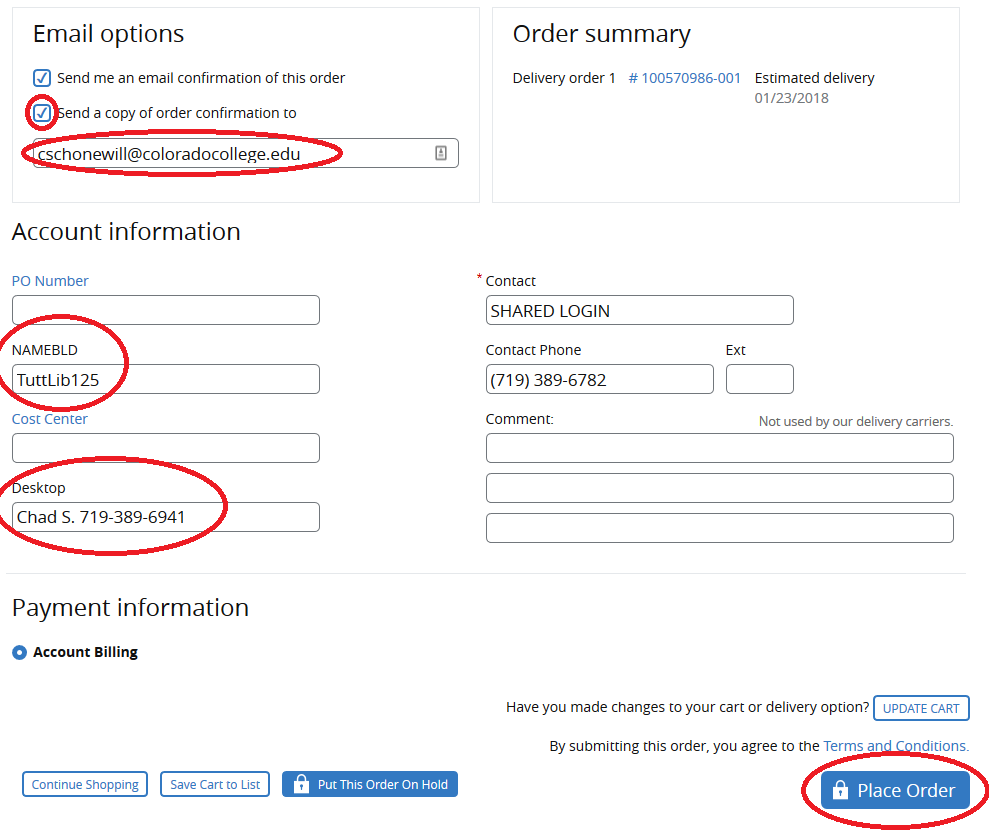This screenshot has height=833, width=989.
Task: Open the Terms and Conditions link
Action: coord(896,746)
